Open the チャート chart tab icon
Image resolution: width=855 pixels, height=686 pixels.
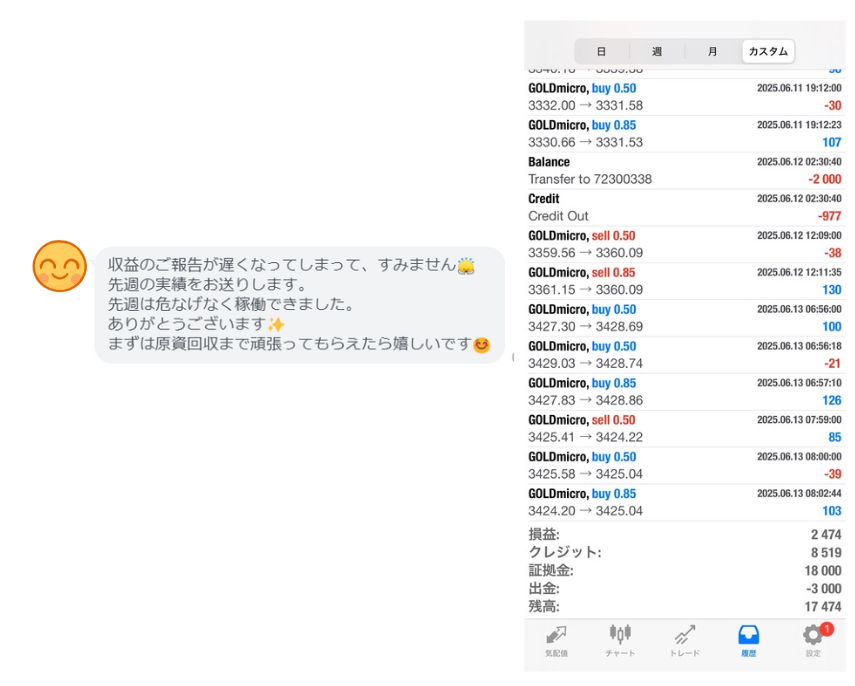tap(620, 636)
